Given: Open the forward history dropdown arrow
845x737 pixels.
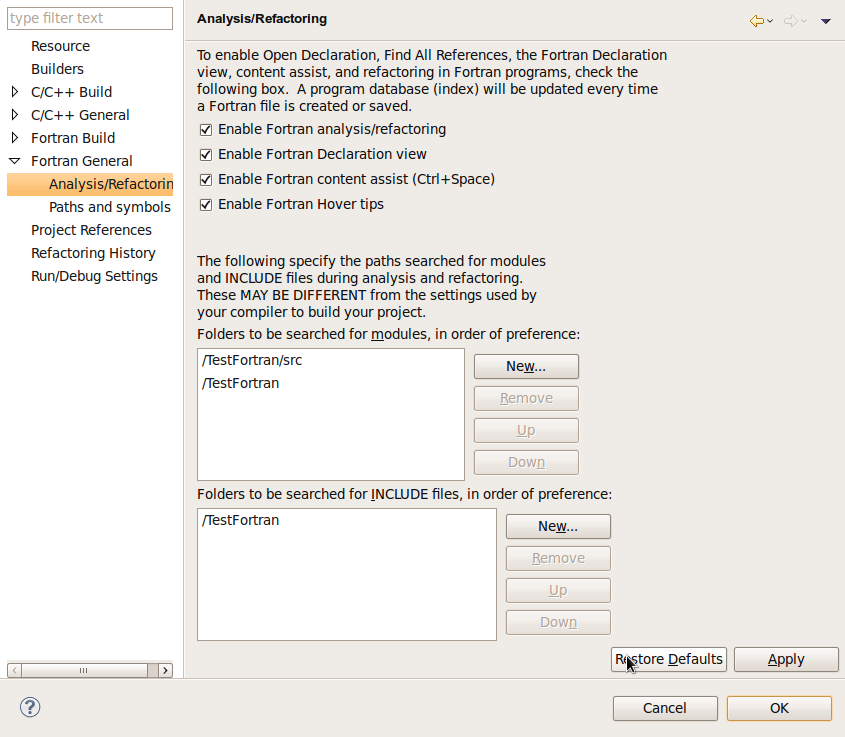Looking at the screenshot, I should 804,21.
